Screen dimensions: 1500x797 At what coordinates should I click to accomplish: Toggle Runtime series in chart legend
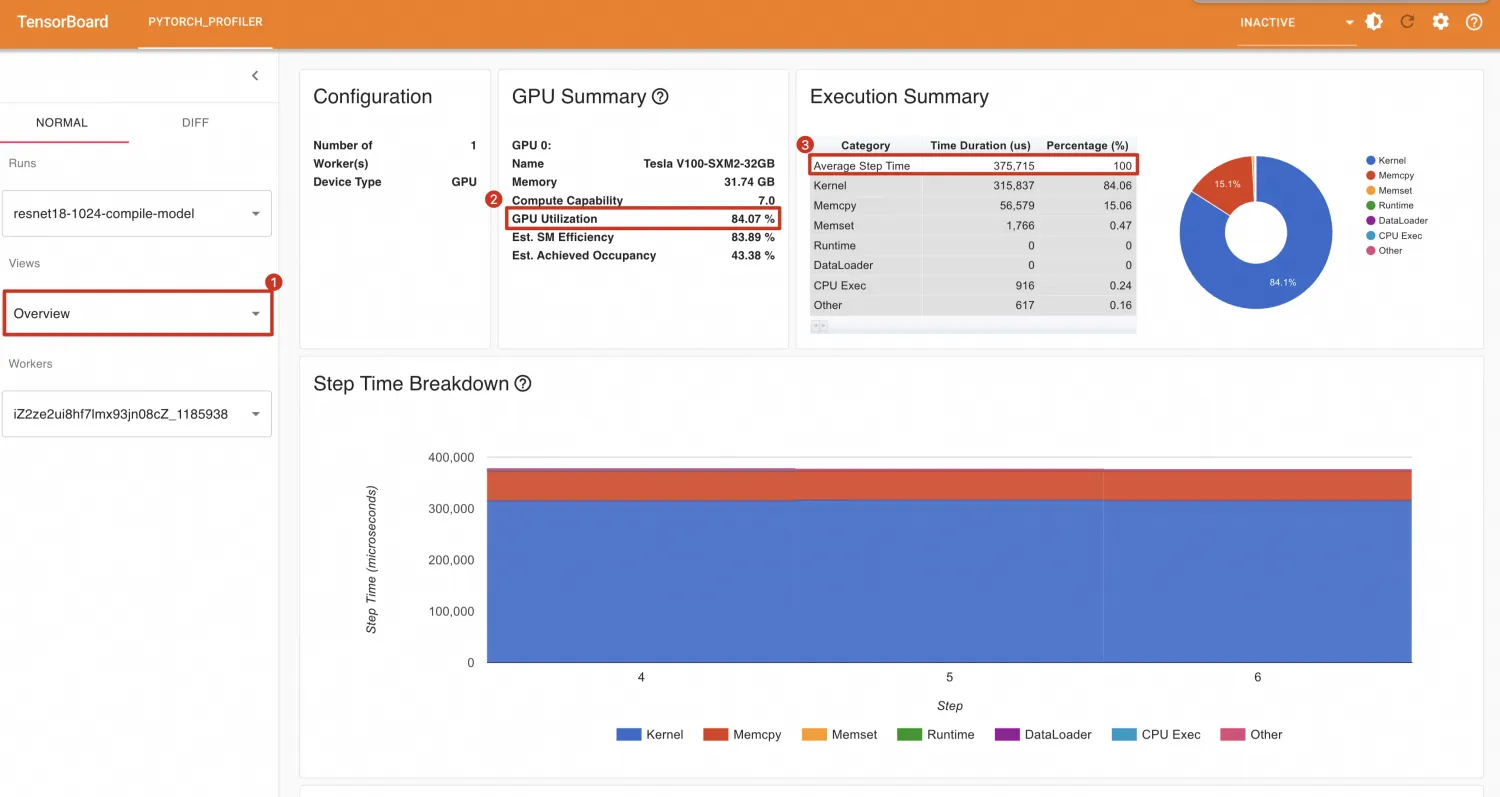[936, 734]
